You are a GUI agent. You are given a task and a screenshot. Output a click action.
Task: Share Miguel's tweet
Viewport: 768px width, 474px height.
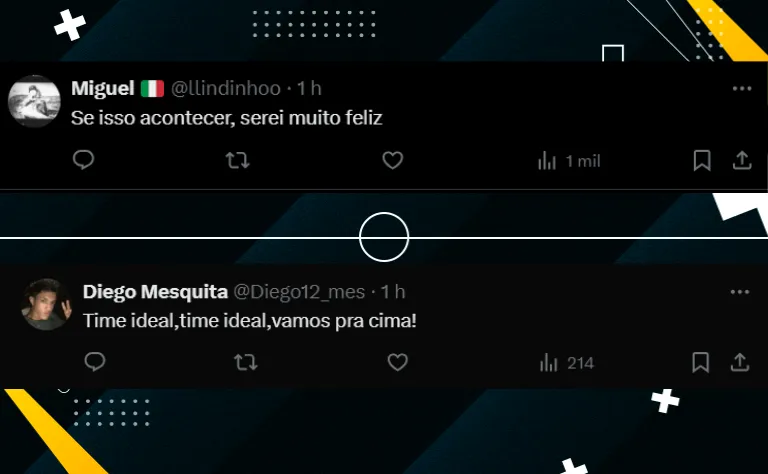pyautogui.click(x=742, y=160)
